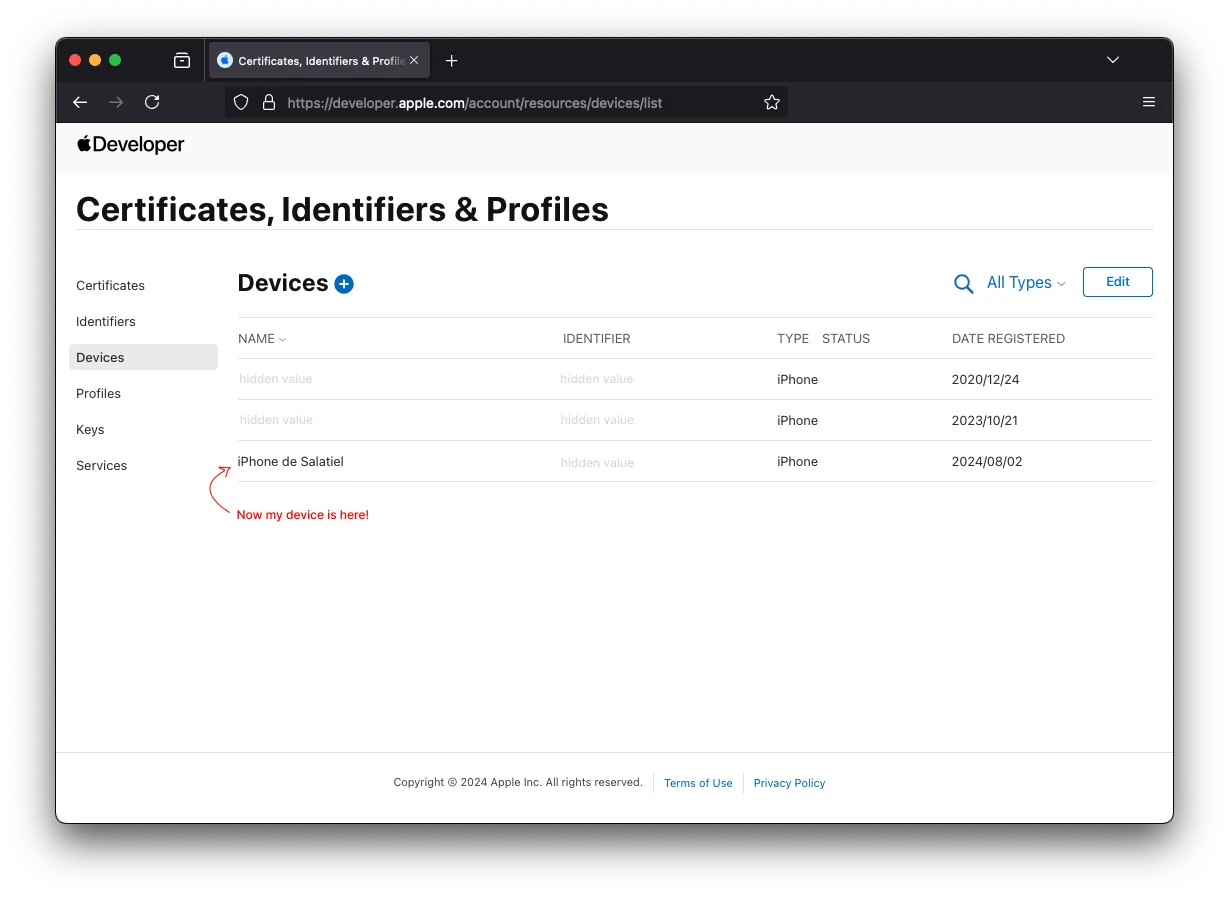Screen dimensions: 1229x897
Task: Open Identifiers in the sidebar
Action: (106, 322)
